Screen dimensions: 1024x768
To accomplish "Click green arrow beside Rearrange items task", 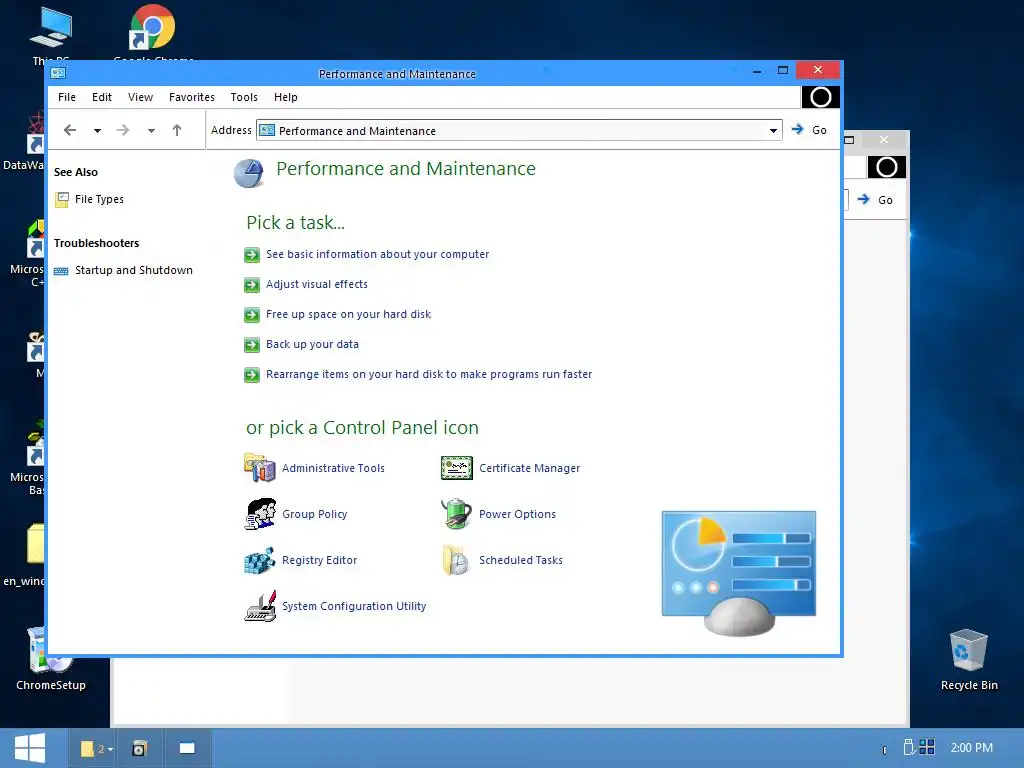I will pyautogui.click(x=251, y=375).
